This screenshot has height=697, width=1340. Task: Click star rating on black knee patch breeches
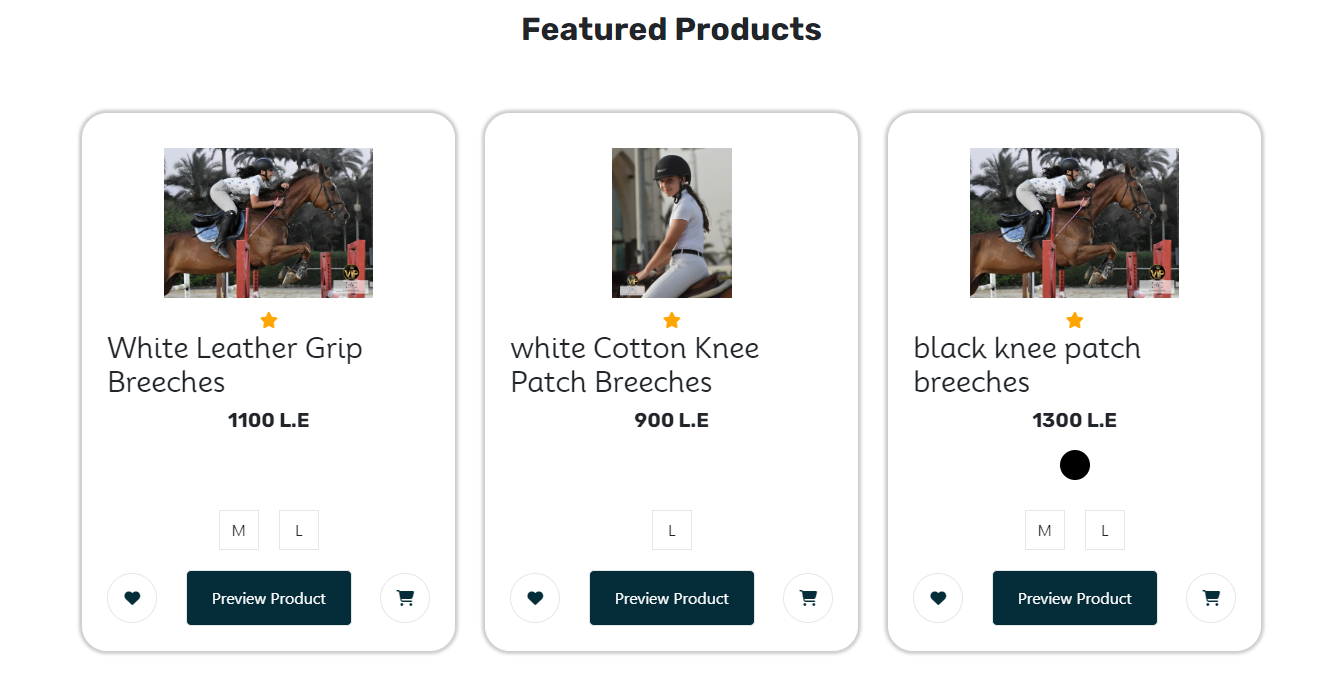click(x=1075, y=320)
